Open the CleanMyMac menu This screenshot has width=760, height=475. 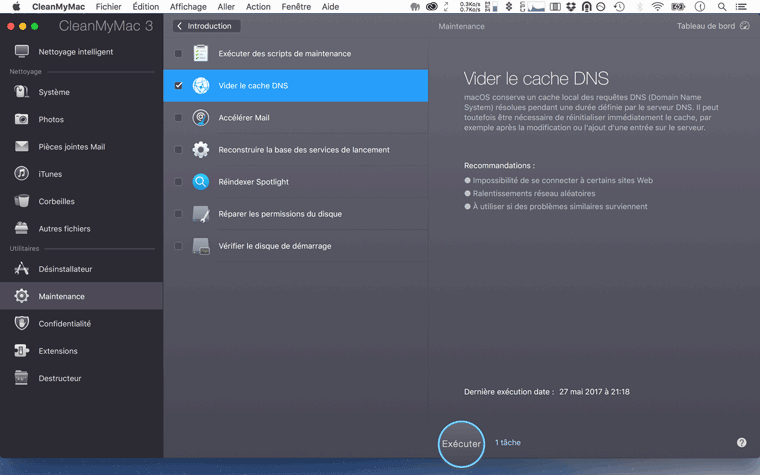click(x=59, y=7)
